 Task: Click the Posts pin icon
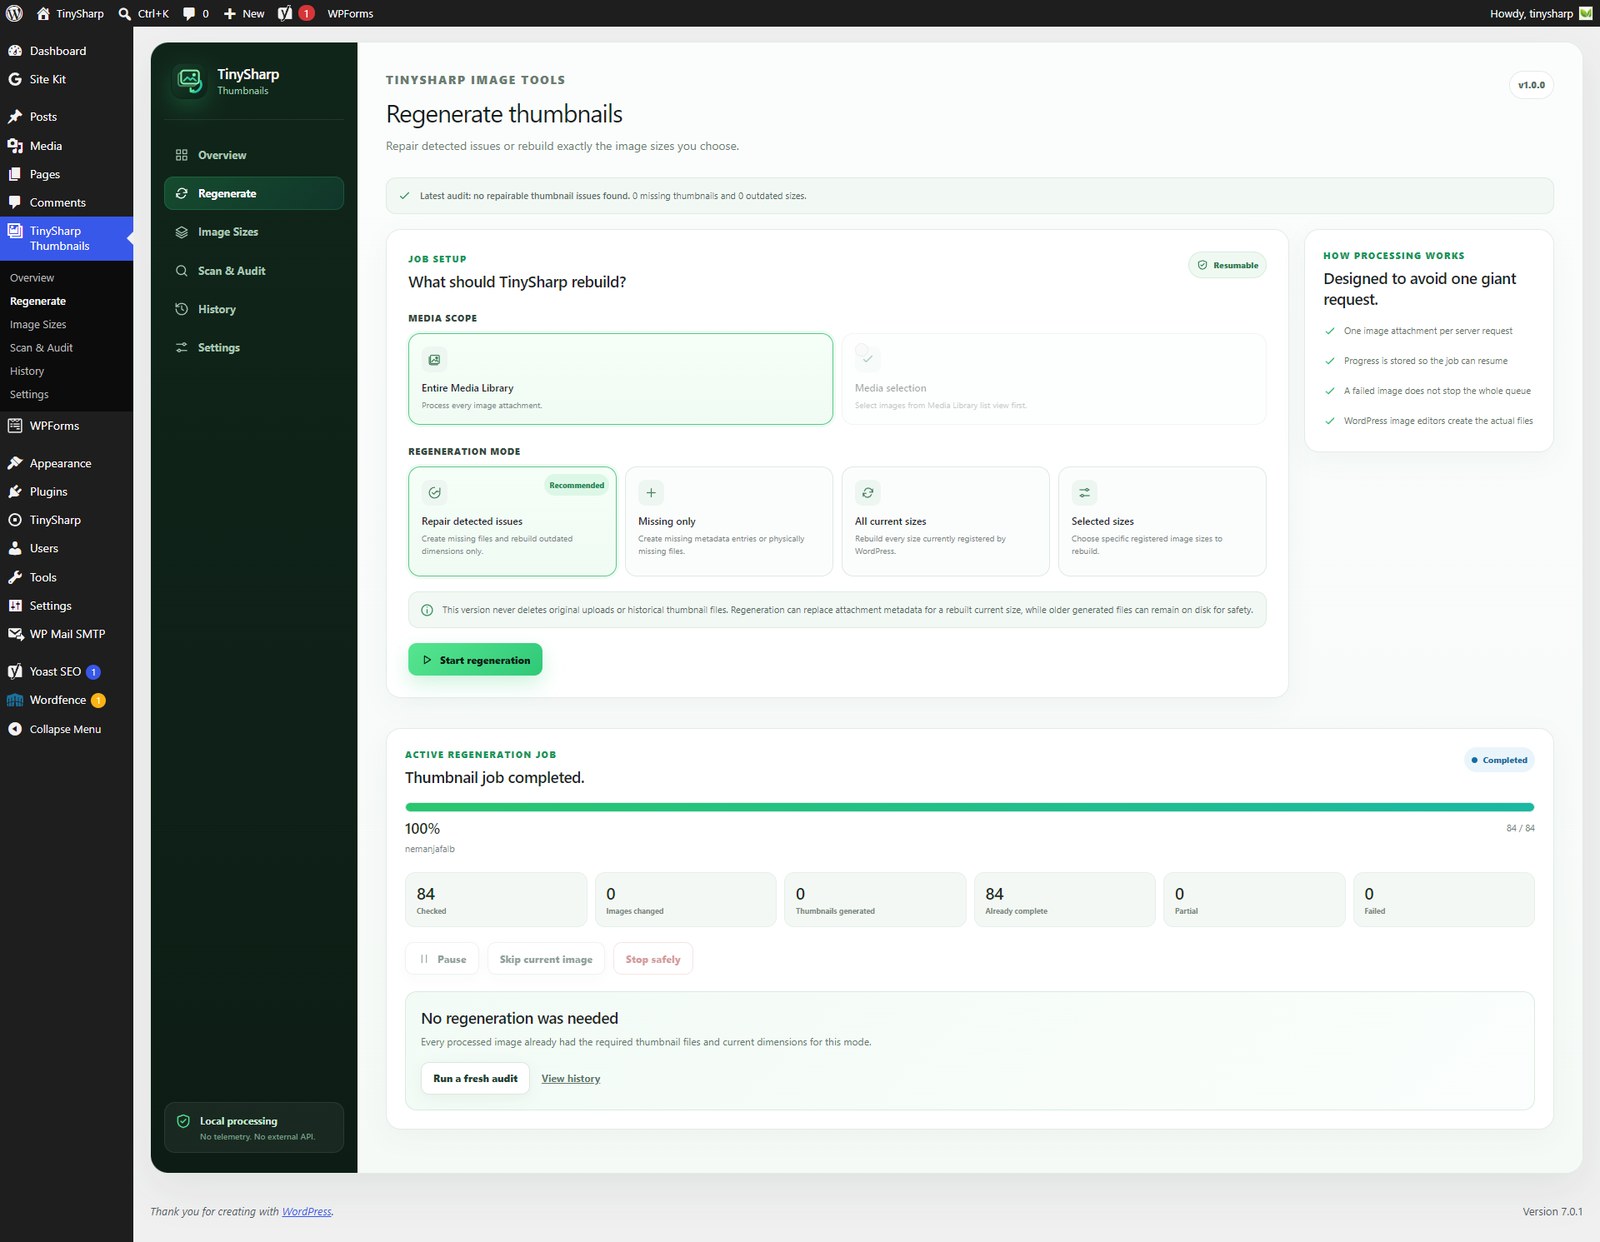click(15, 117)
